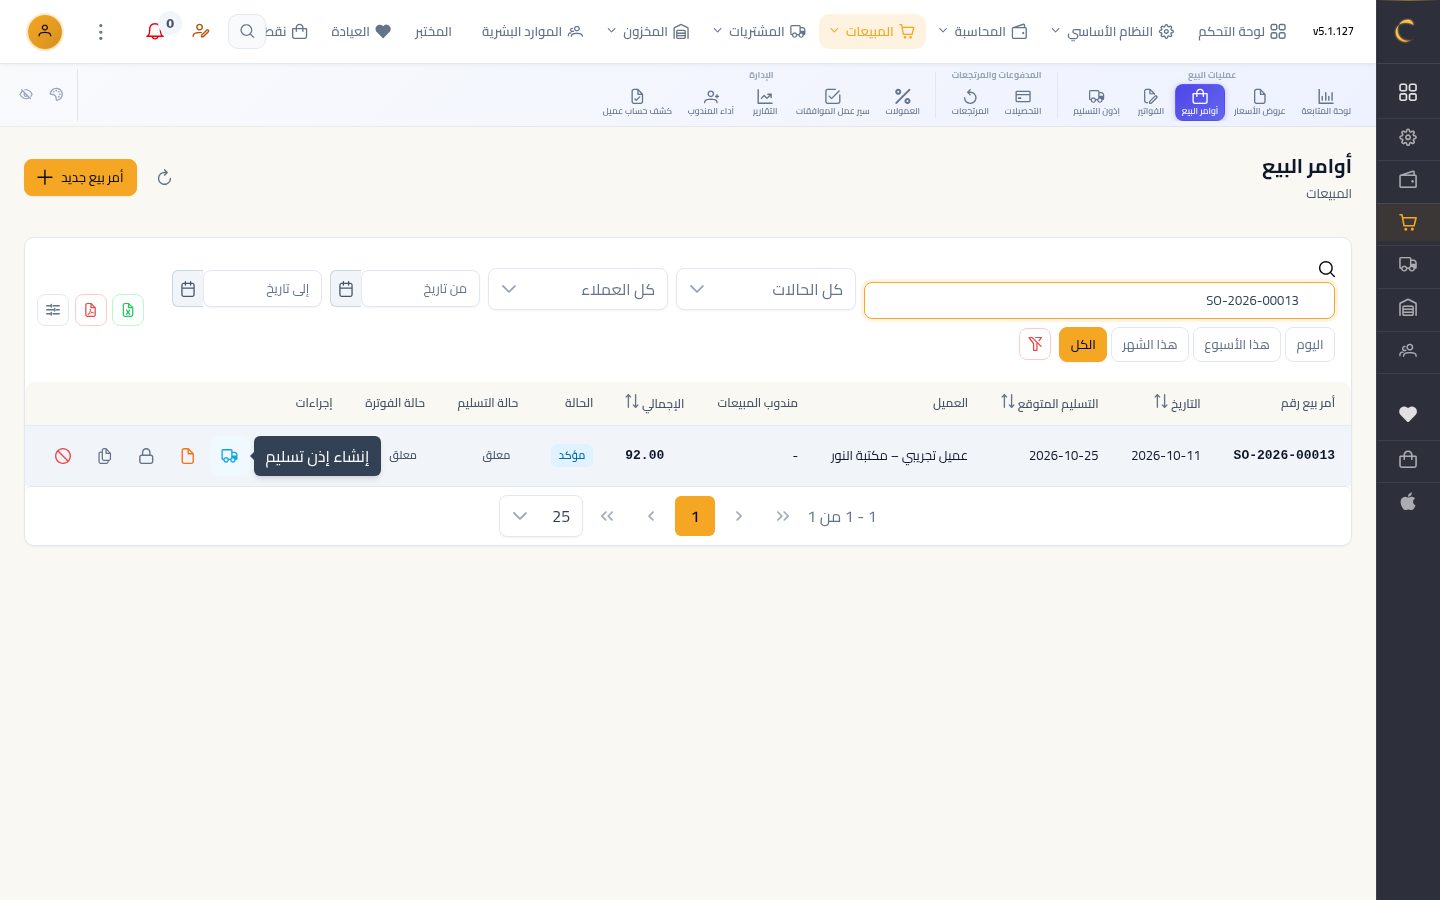Select the الكل all filter chip
This screenshot has height=900, width=1440.
tap(1083, 345)
